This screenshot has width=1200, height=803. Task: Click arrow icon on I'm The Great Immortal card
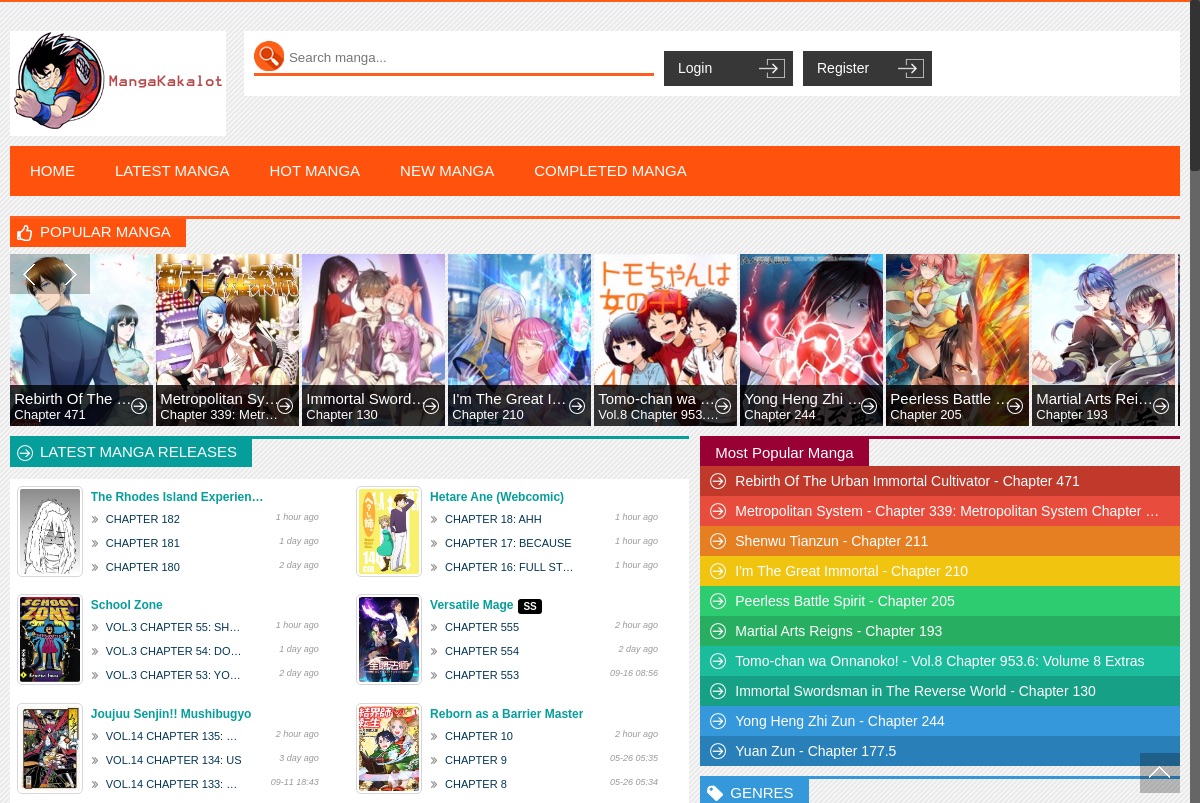[577, 406]
